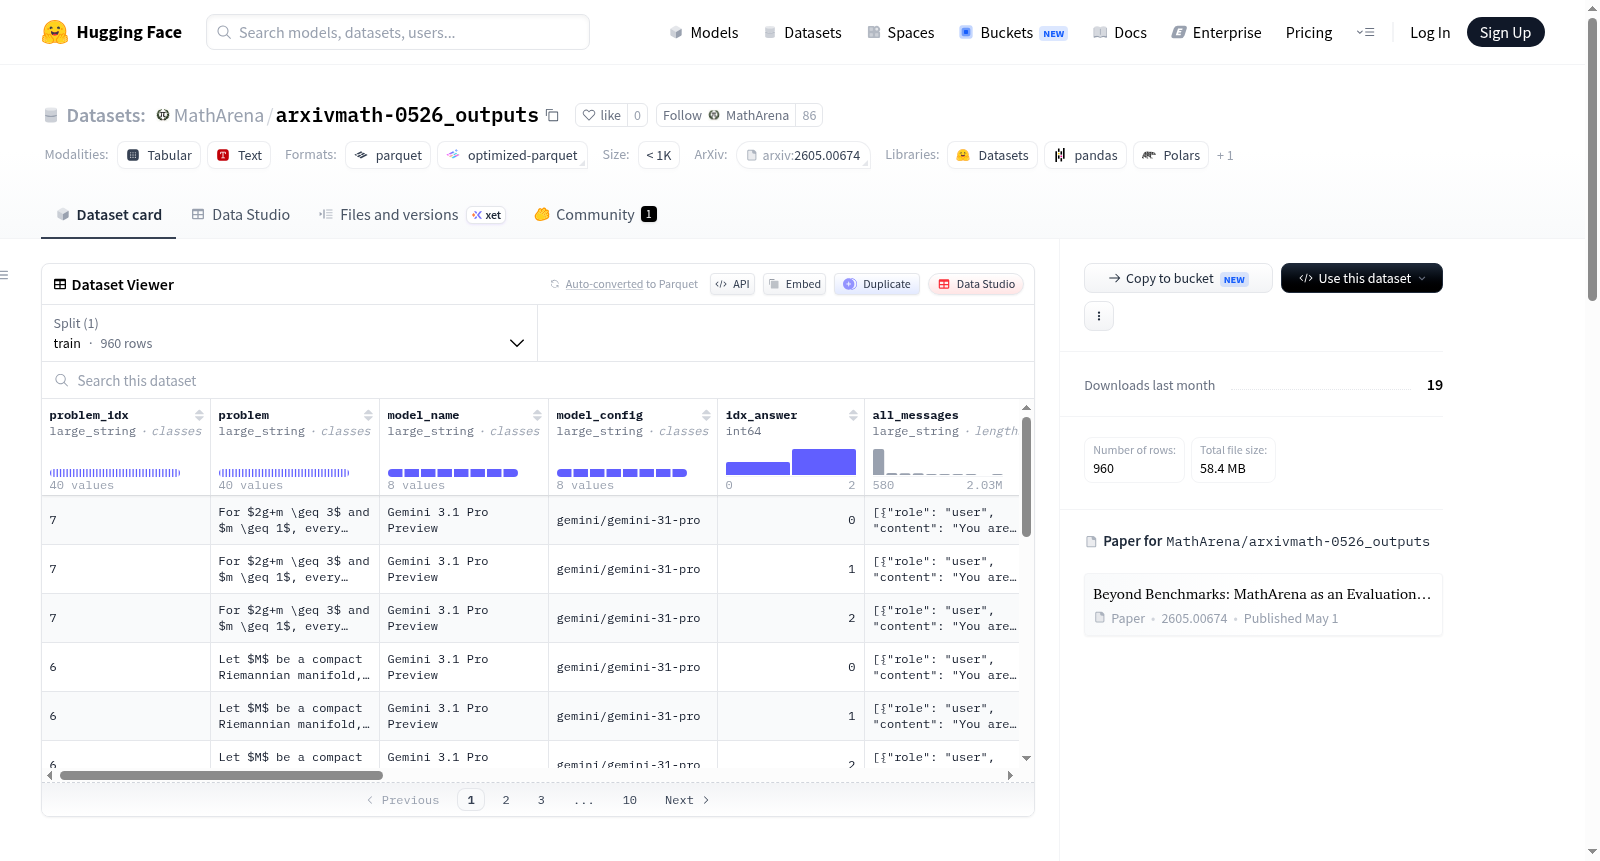Click the Next page button
The image size is (1600, 861).
click(x=687, y=800)
